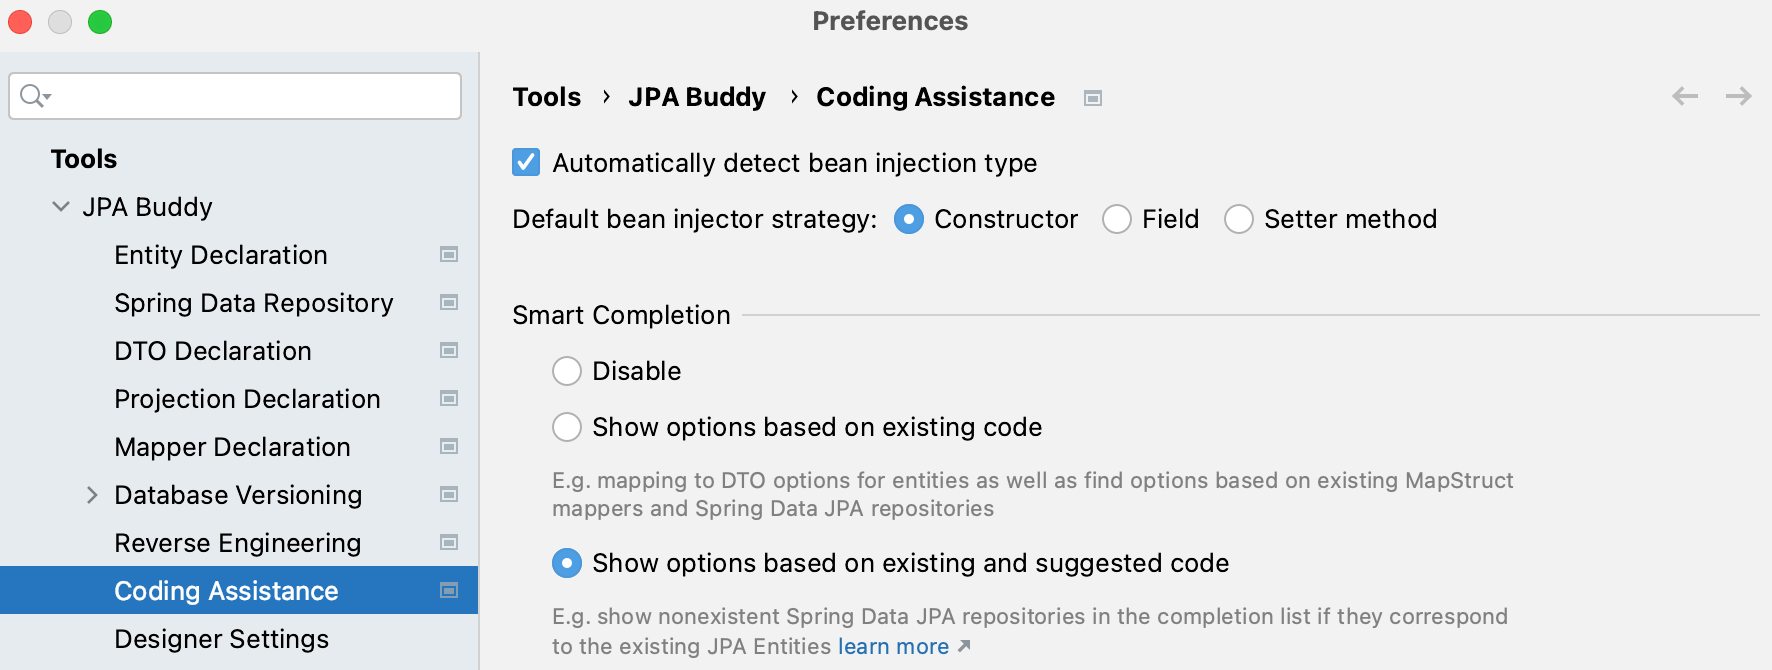Click the icon beside Entity Declaration
This screenshot has height=670, width=1772.
448,255
